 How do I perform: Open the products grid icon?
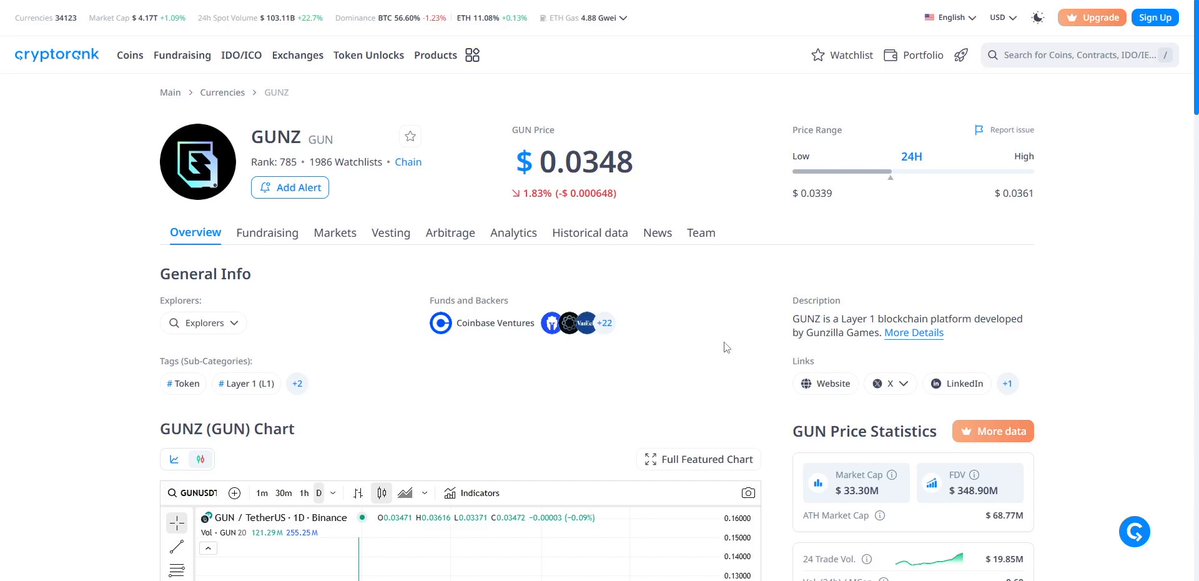(473, 55)
